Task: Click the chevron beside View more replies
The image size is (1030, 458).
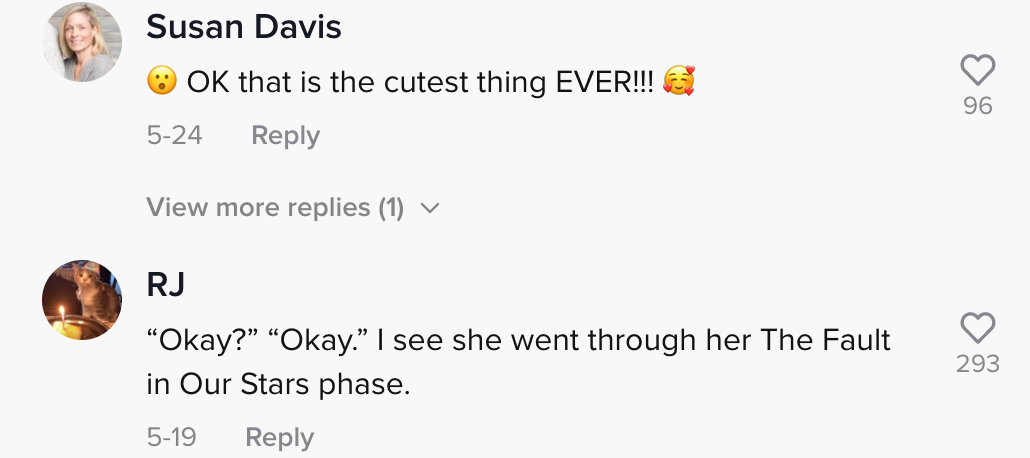Action: [x=430, y=208]
